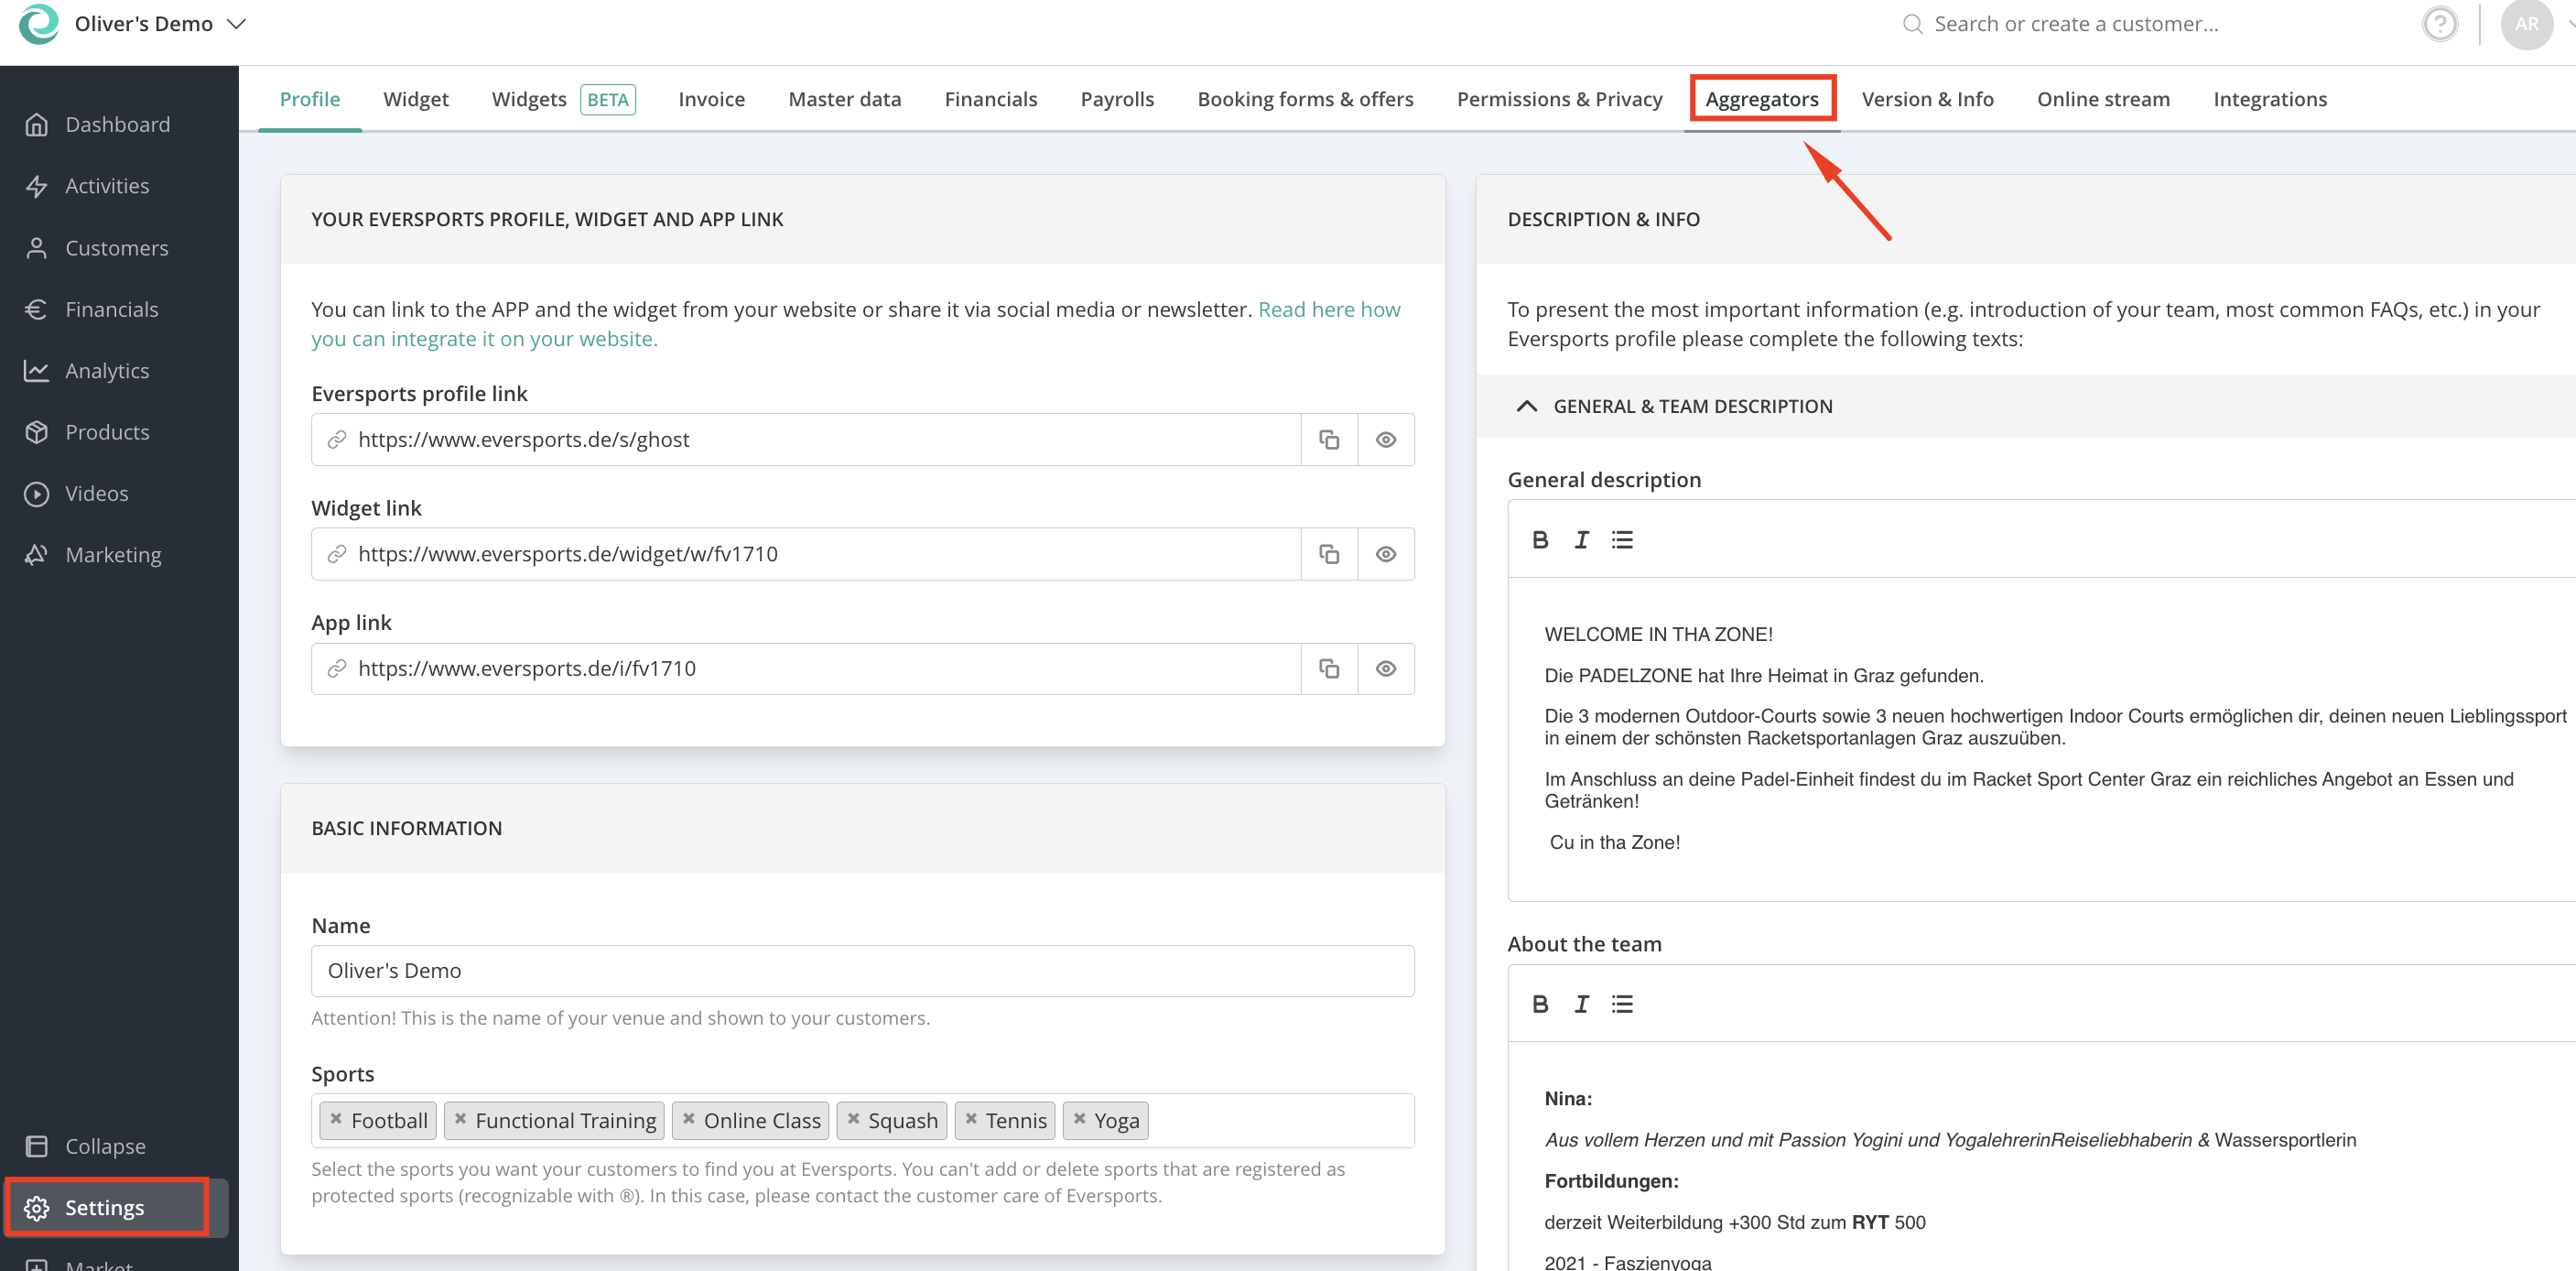Screen dimensions: 2576x1271
Task: Open the Widgets BETA tab
Action: (x=563, y=99)
